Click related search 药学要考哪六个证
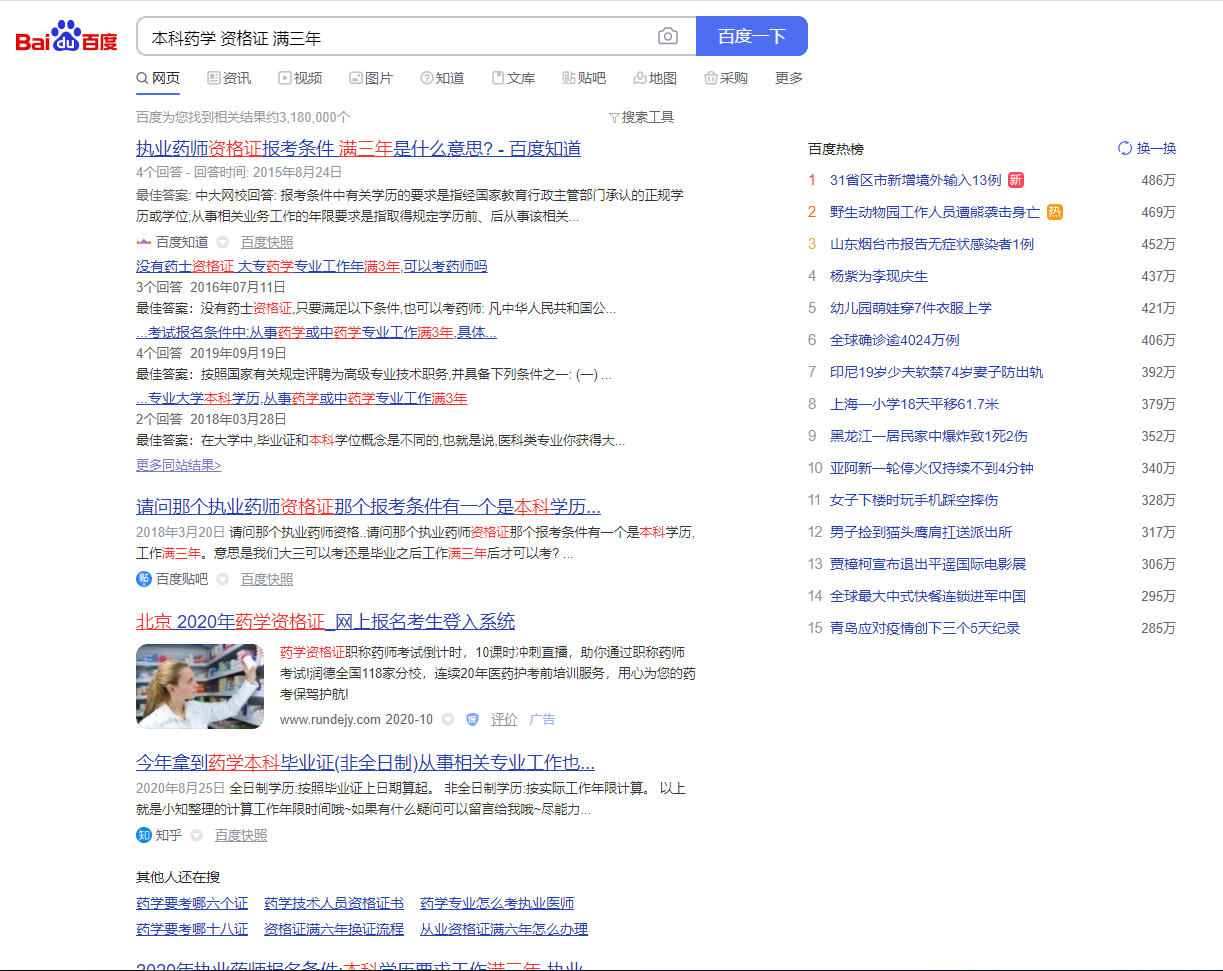This screenshot has height=971, width=1223. point(192,903)
